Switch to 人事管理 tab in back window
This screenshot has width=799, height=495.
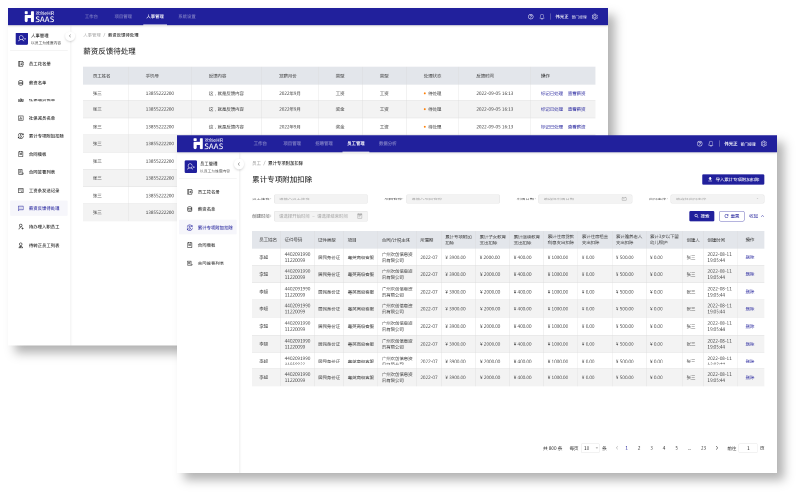(153, 17)
